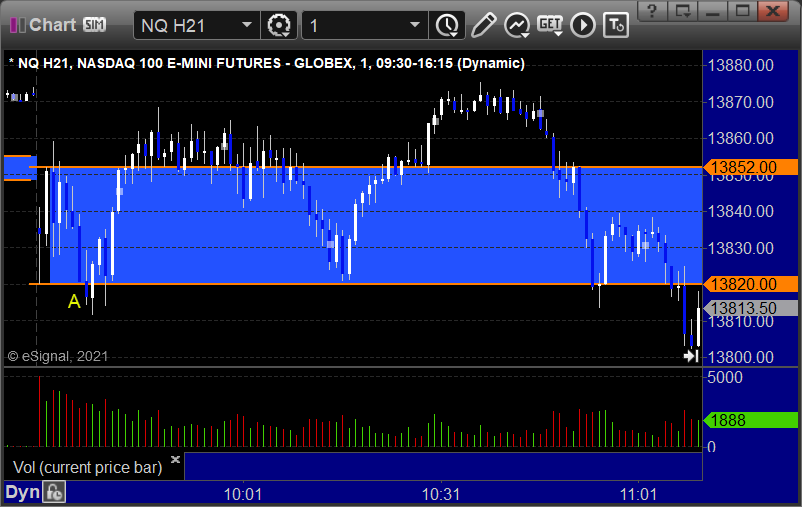The image size is (802, 507).
Task: Close the Vol study panel
Action: tap(175, 459)
